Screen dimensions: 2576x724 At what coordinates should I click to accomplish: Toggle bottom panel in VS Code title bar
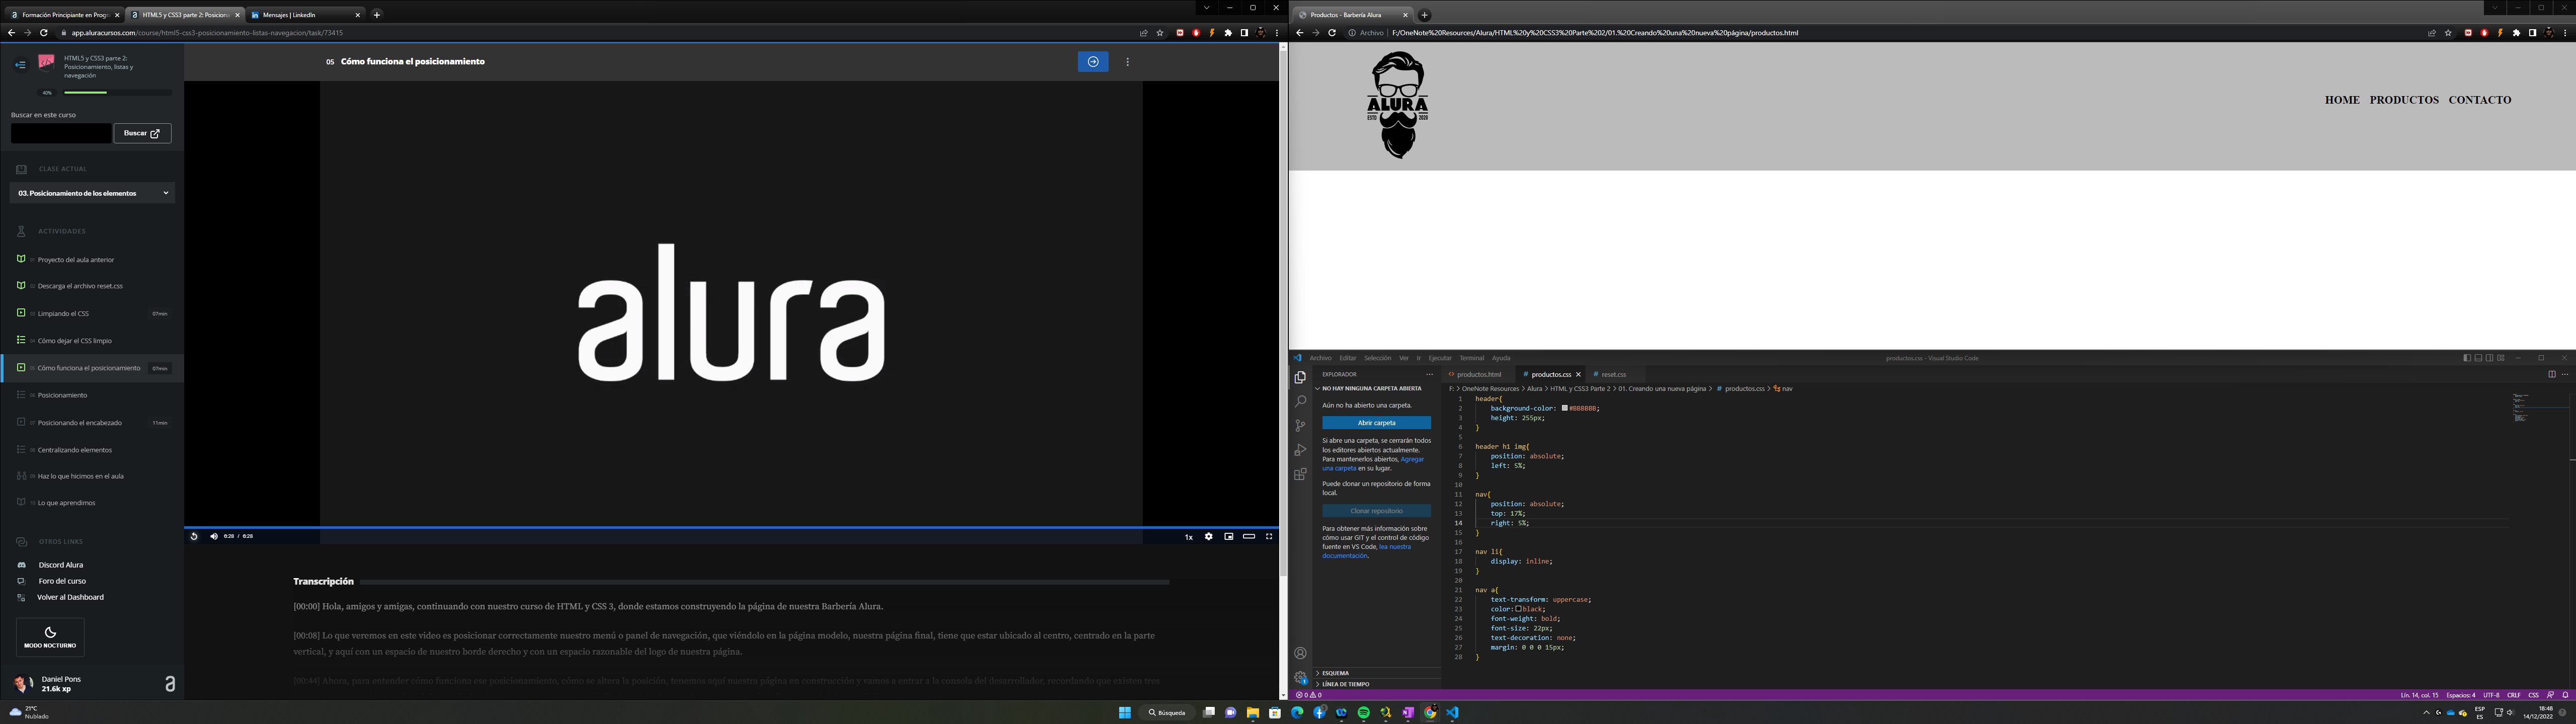click(x=2478, y=358)
